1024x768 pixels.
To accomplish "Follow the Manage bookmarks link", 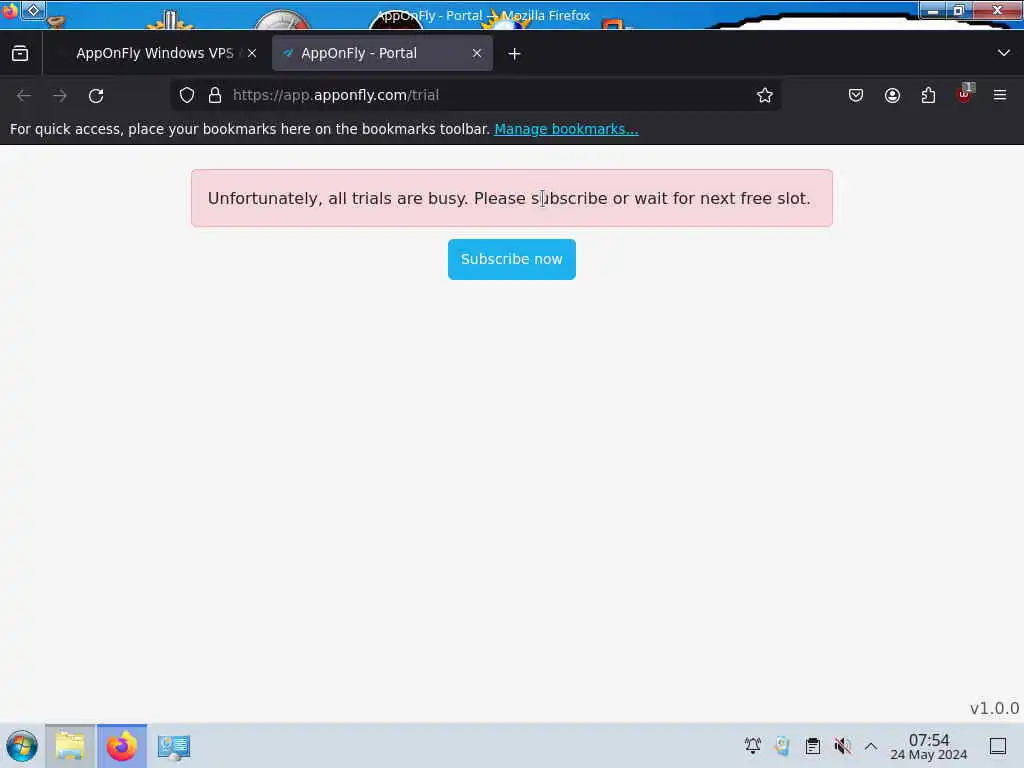I will coord(566,129).
